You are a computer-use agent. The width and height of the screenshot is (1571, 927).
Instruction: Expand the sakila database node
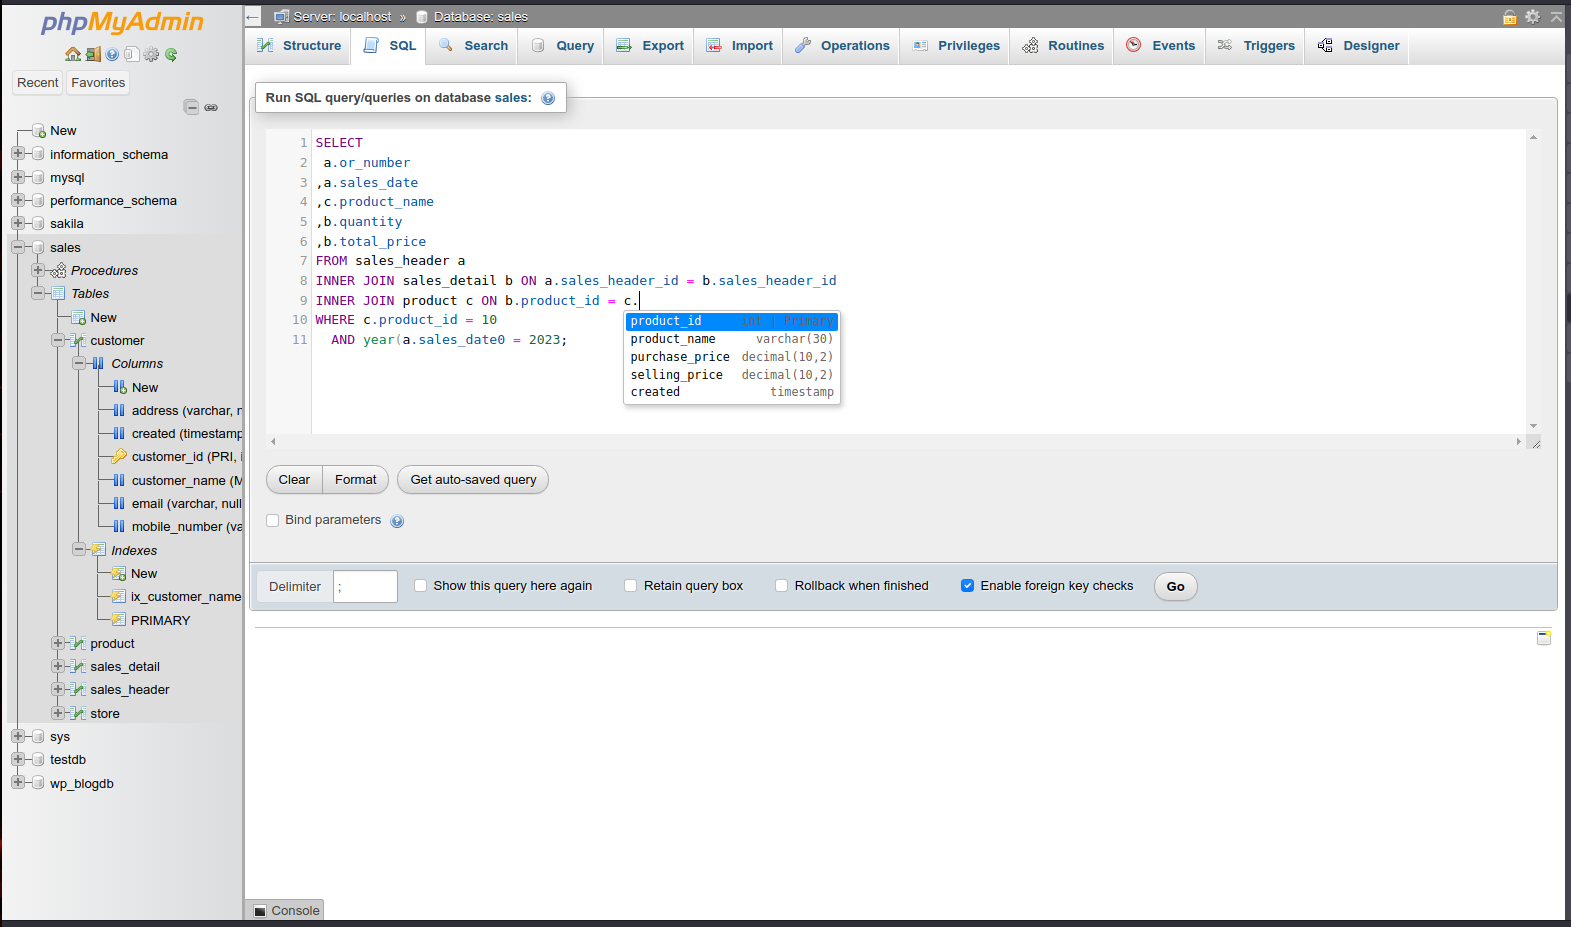click(x=17, y=223)
